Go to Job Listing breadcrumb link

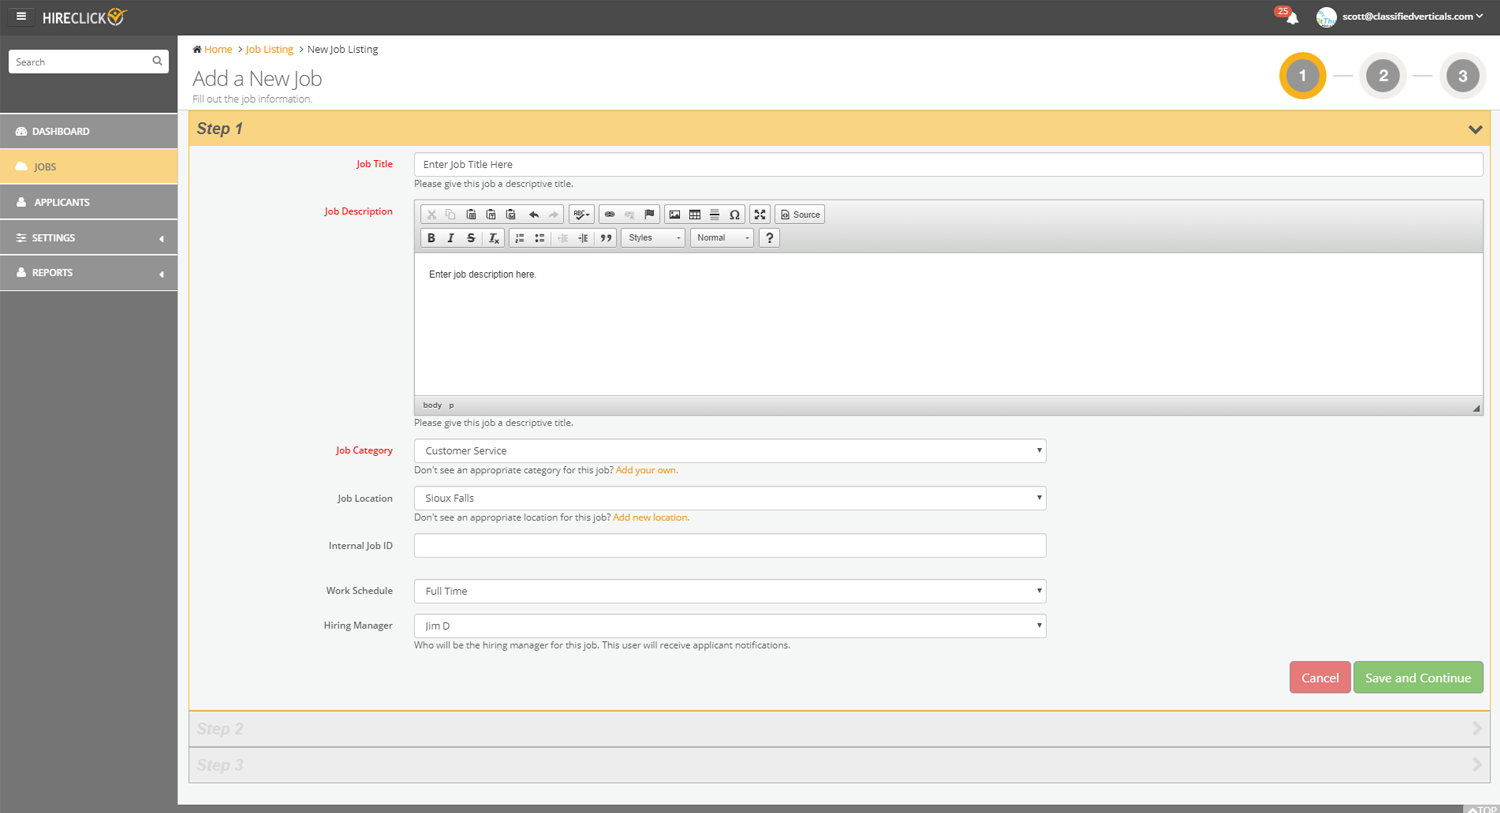270,49
